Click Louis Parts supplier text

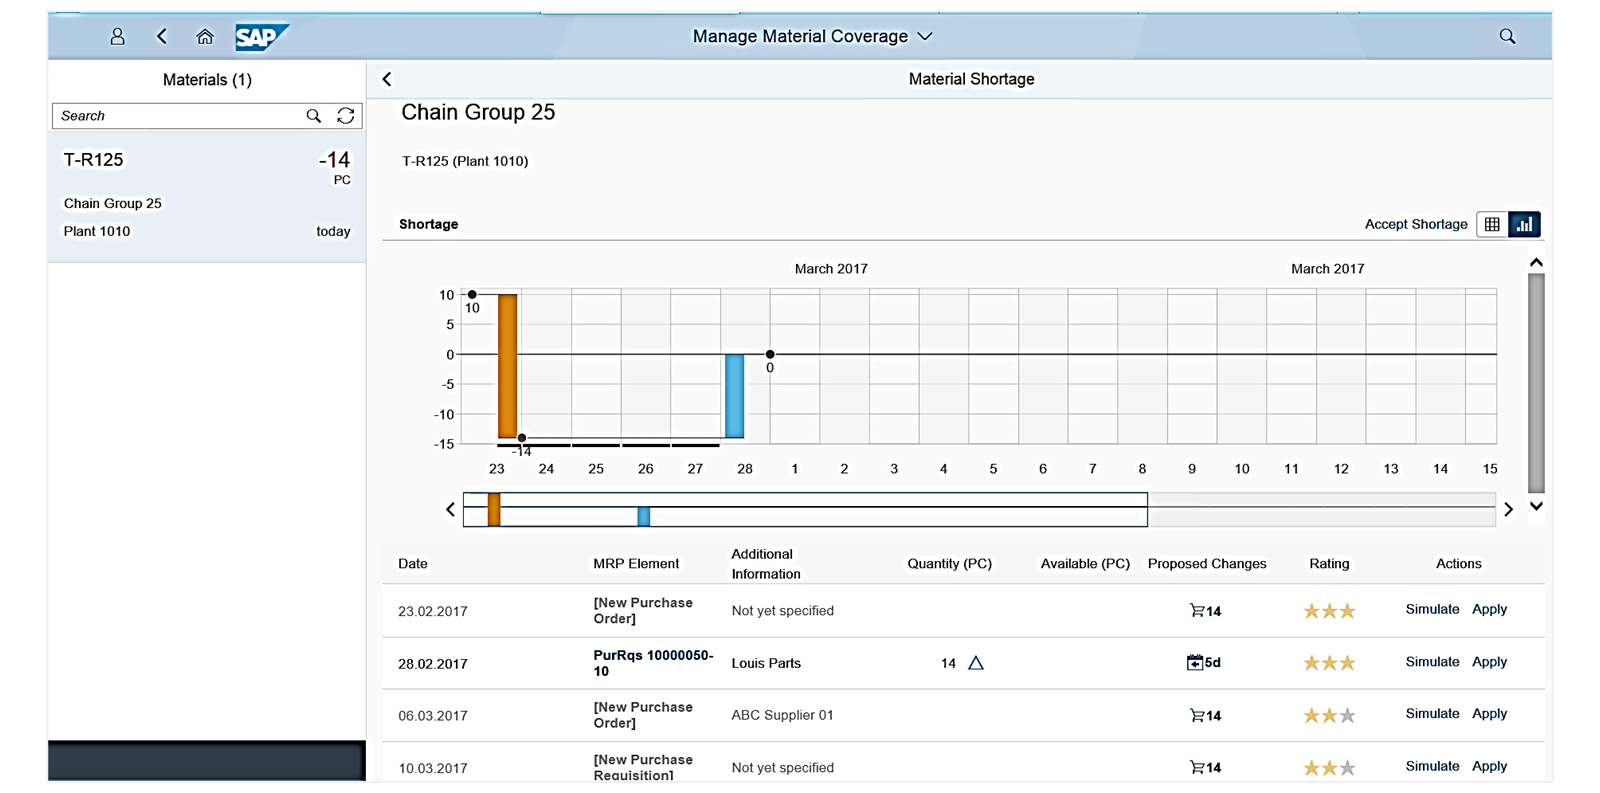click(766, 663)
